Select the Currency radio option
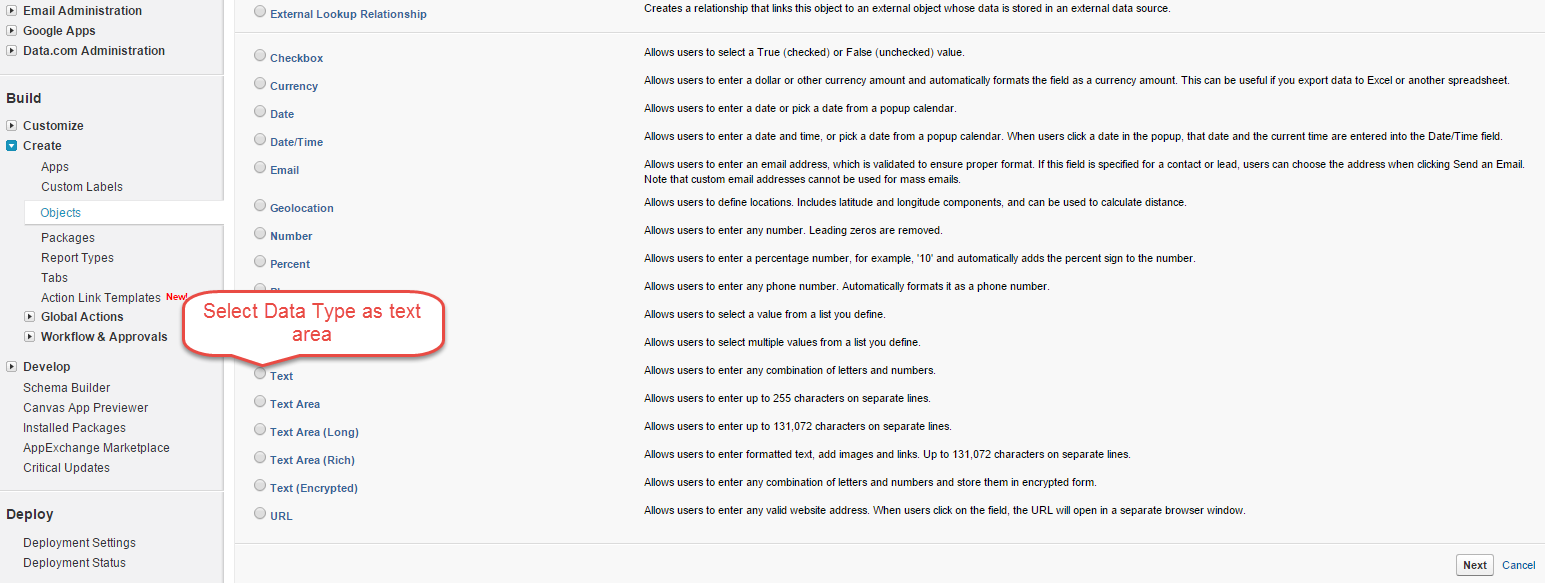Screen dimensions: 1545x583 point(260,84)
